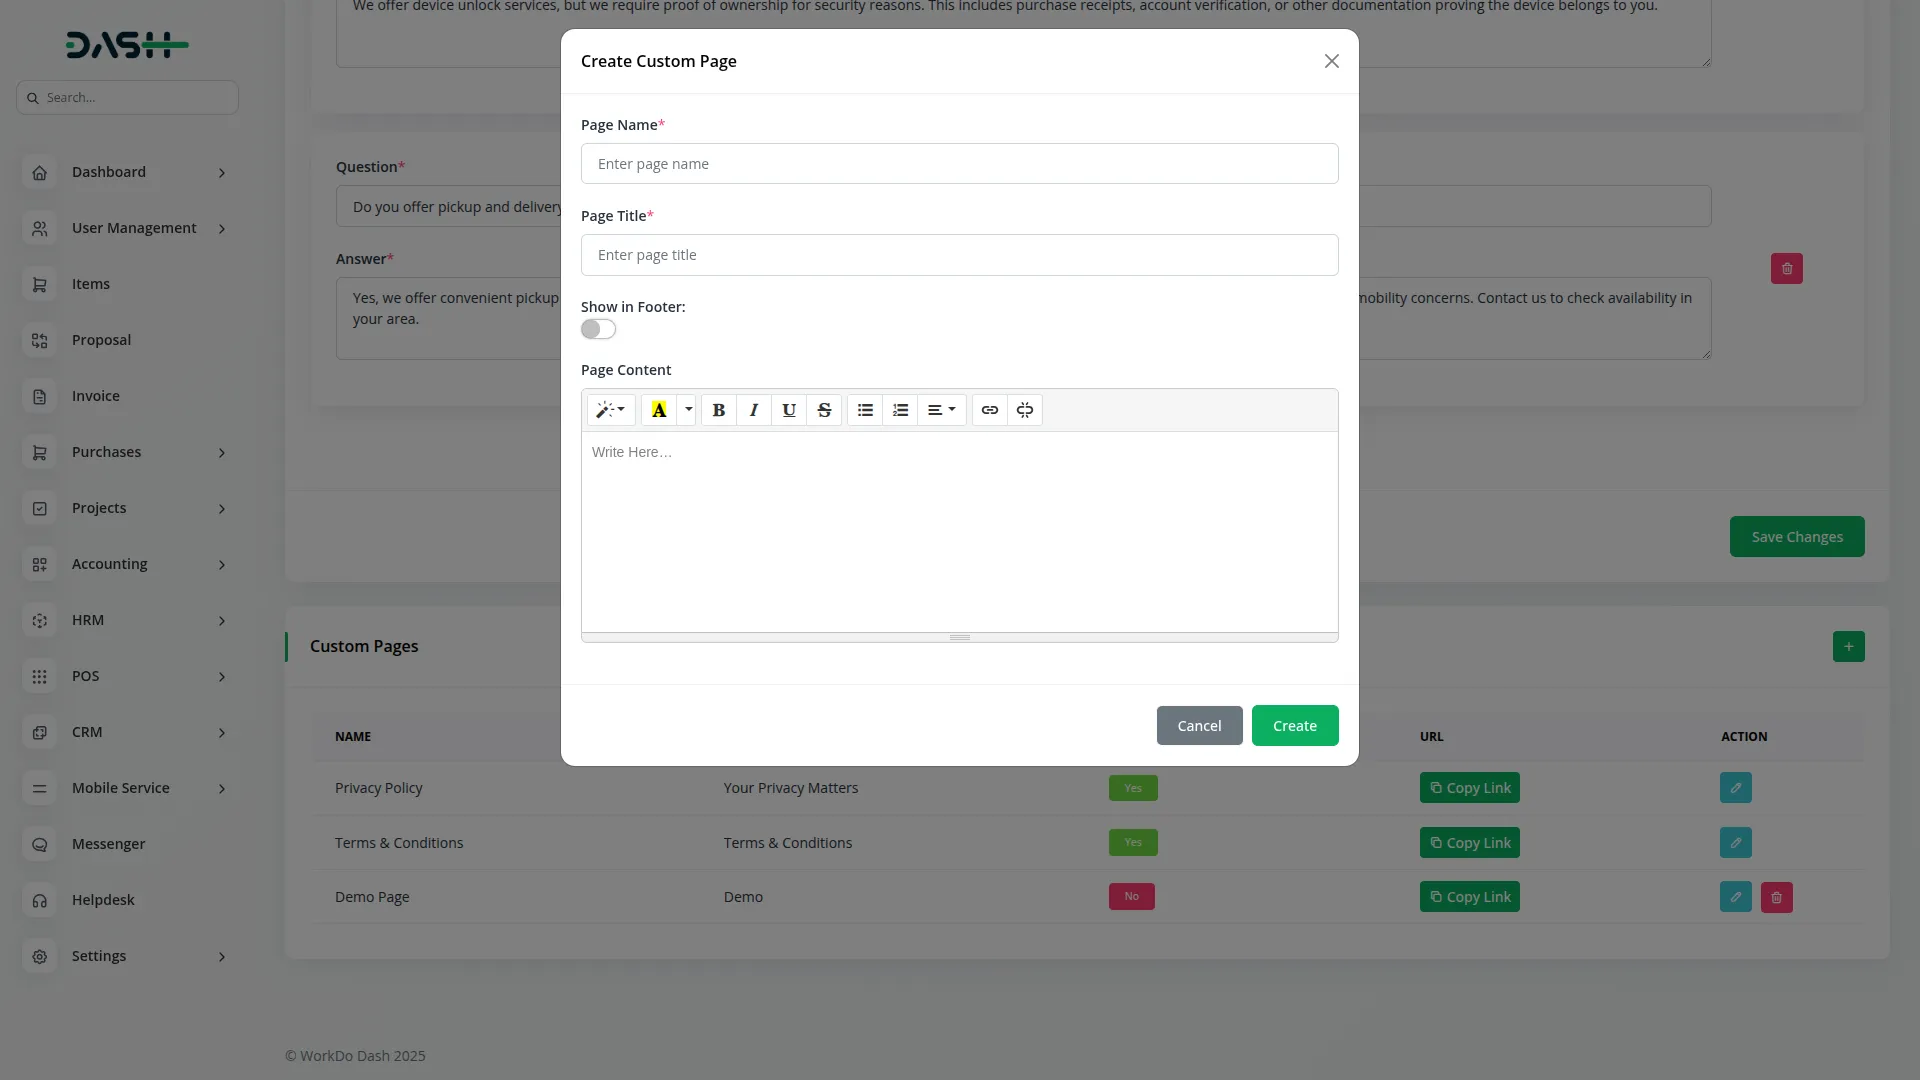
Task: Open the font color dropdown
Action: coord(688,410)
